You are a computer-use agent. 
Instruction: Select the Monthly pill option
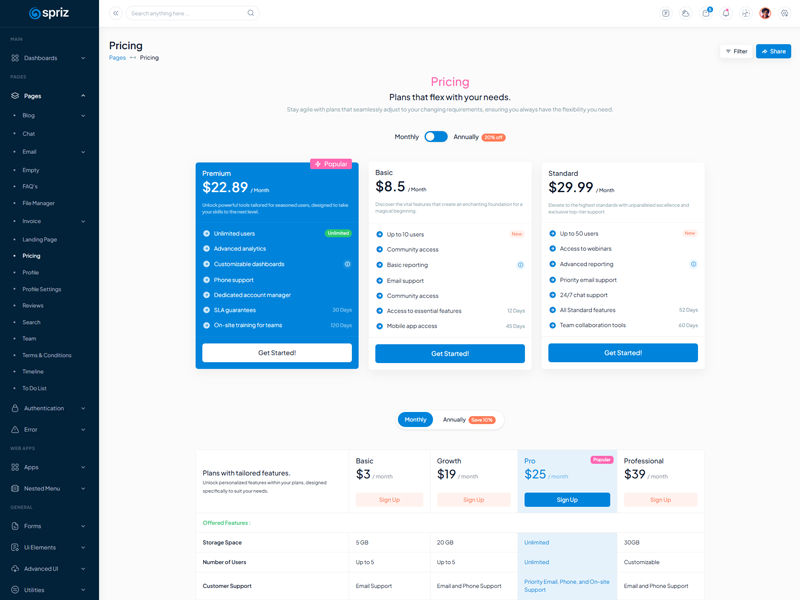[415, 420]
